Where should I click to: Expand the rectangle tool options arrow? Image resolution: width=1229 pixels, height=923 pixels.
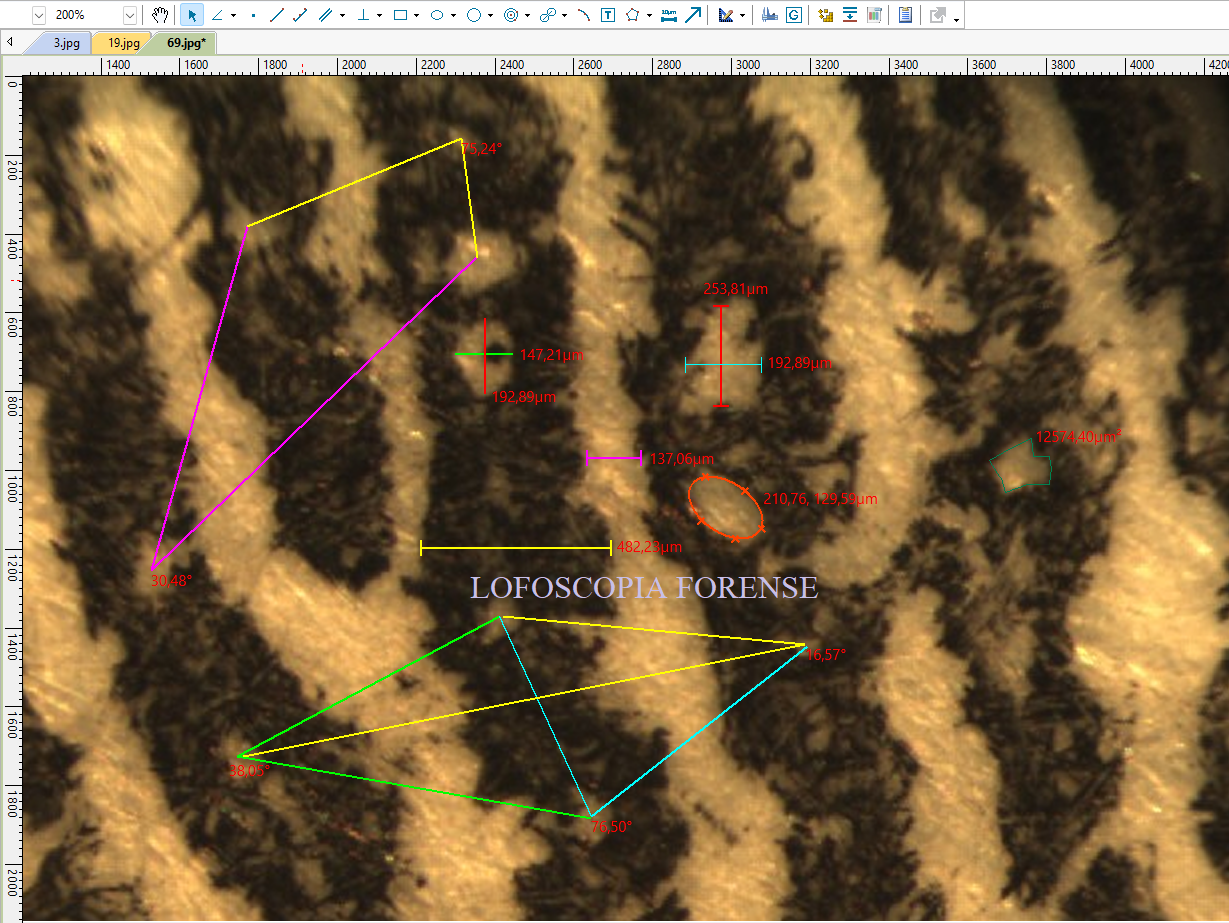click(x=416, y=15)
